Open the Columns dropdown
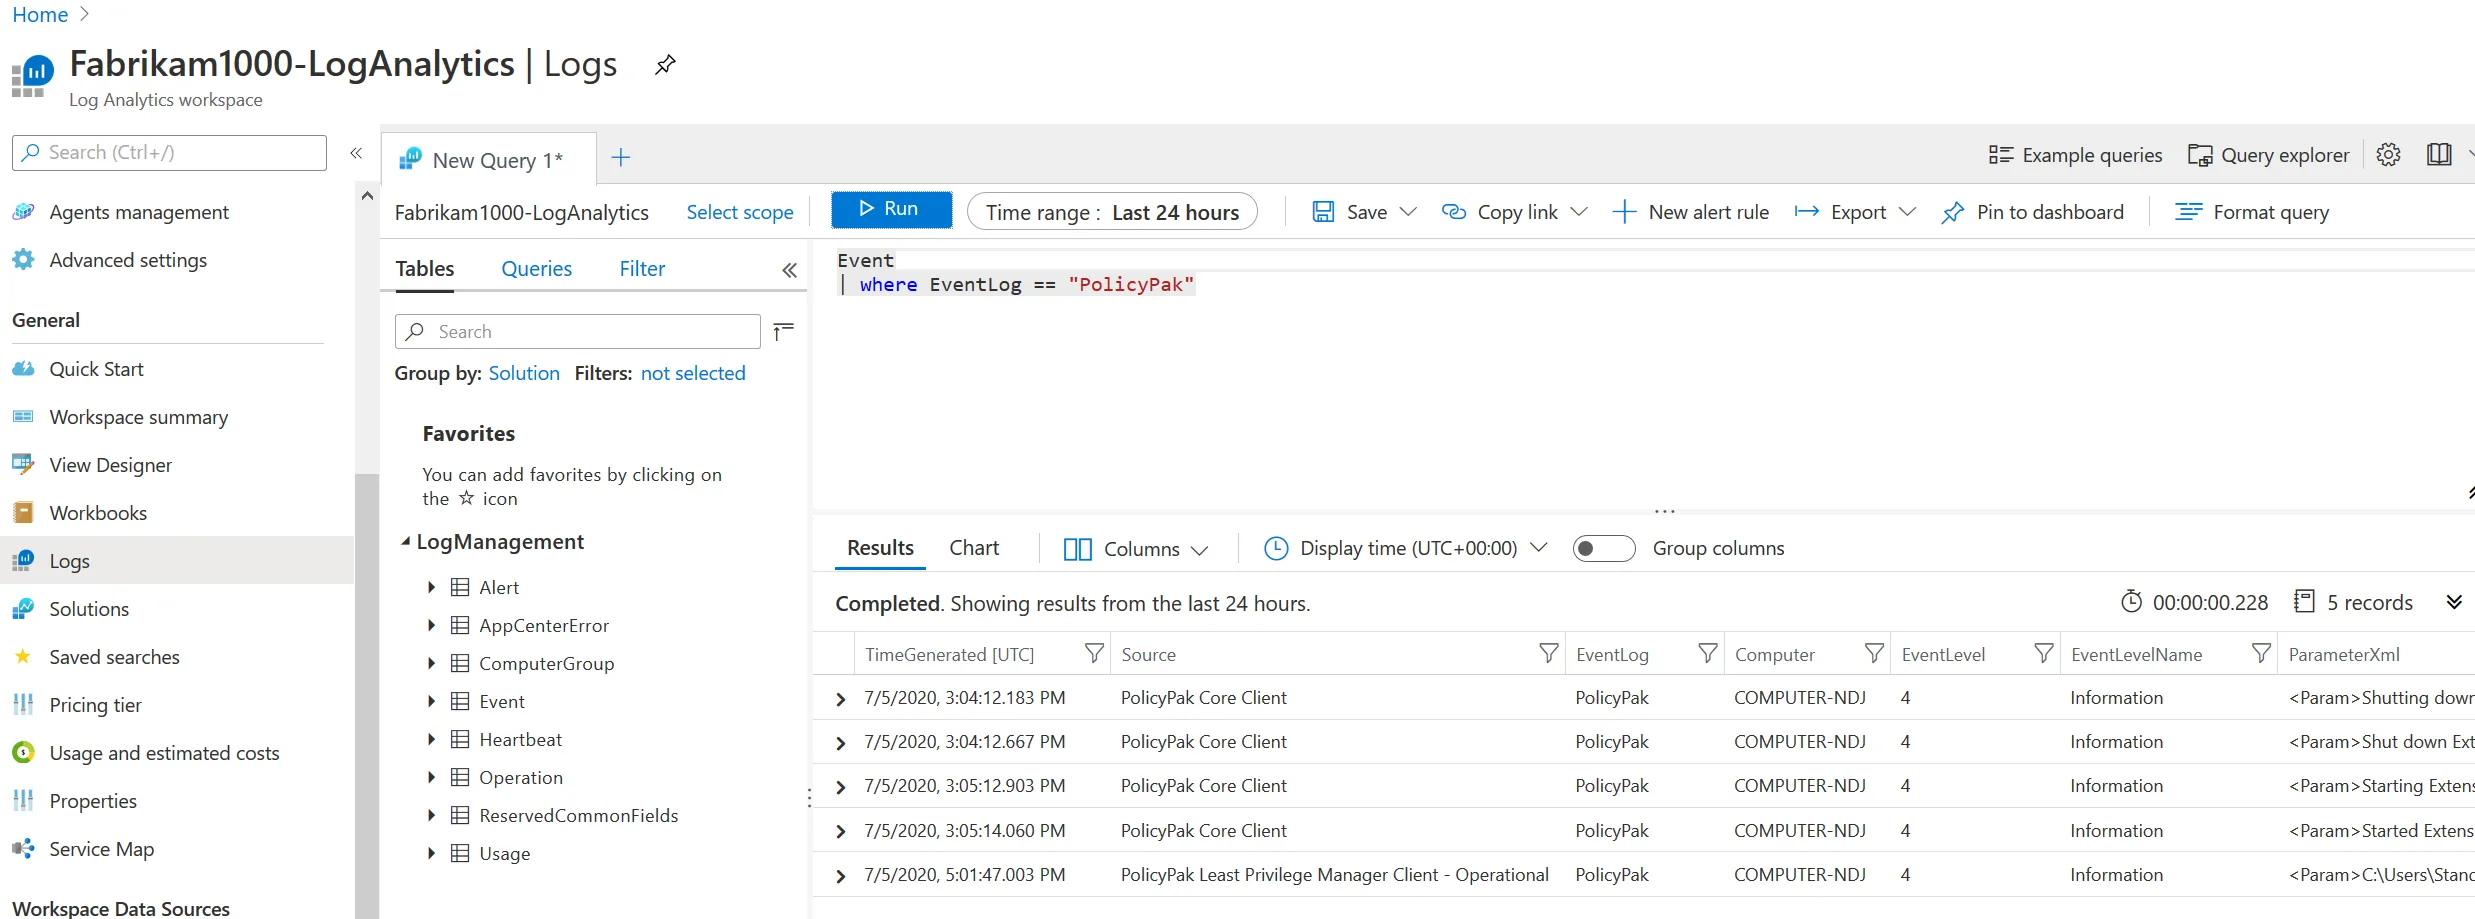Image resolution: width=2475 pixels, height=919 pixels. (1136, 549)
